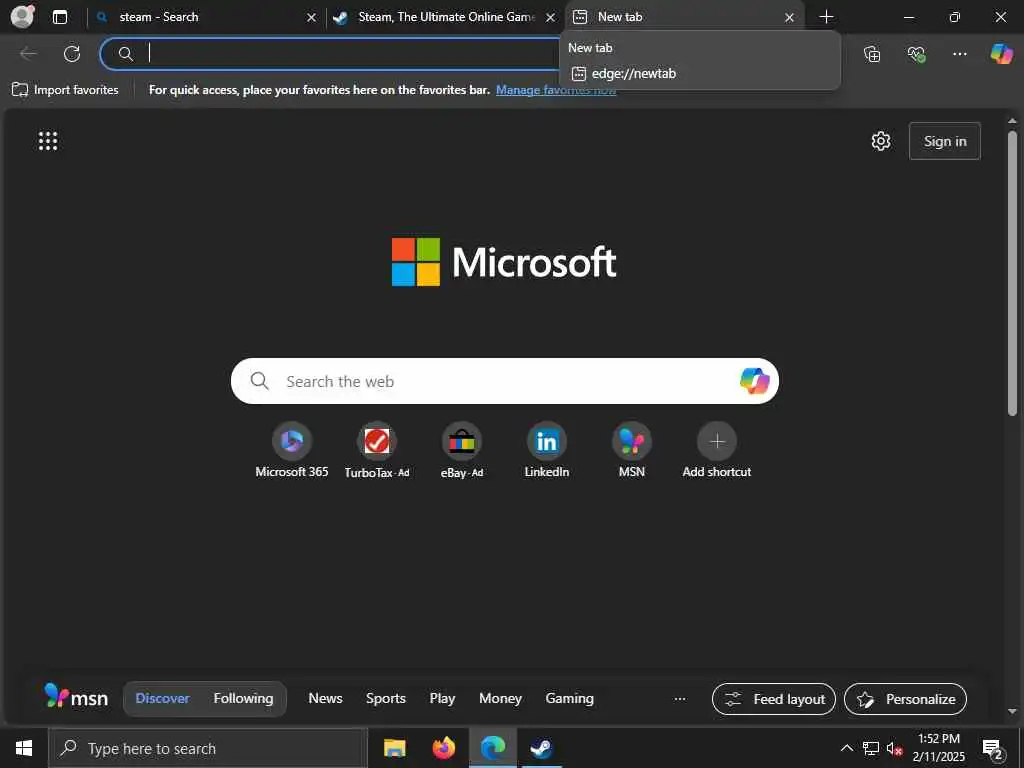The image size is (1024, 768).
Task: Open the Sports feed category
Action: tap(386, 698)
